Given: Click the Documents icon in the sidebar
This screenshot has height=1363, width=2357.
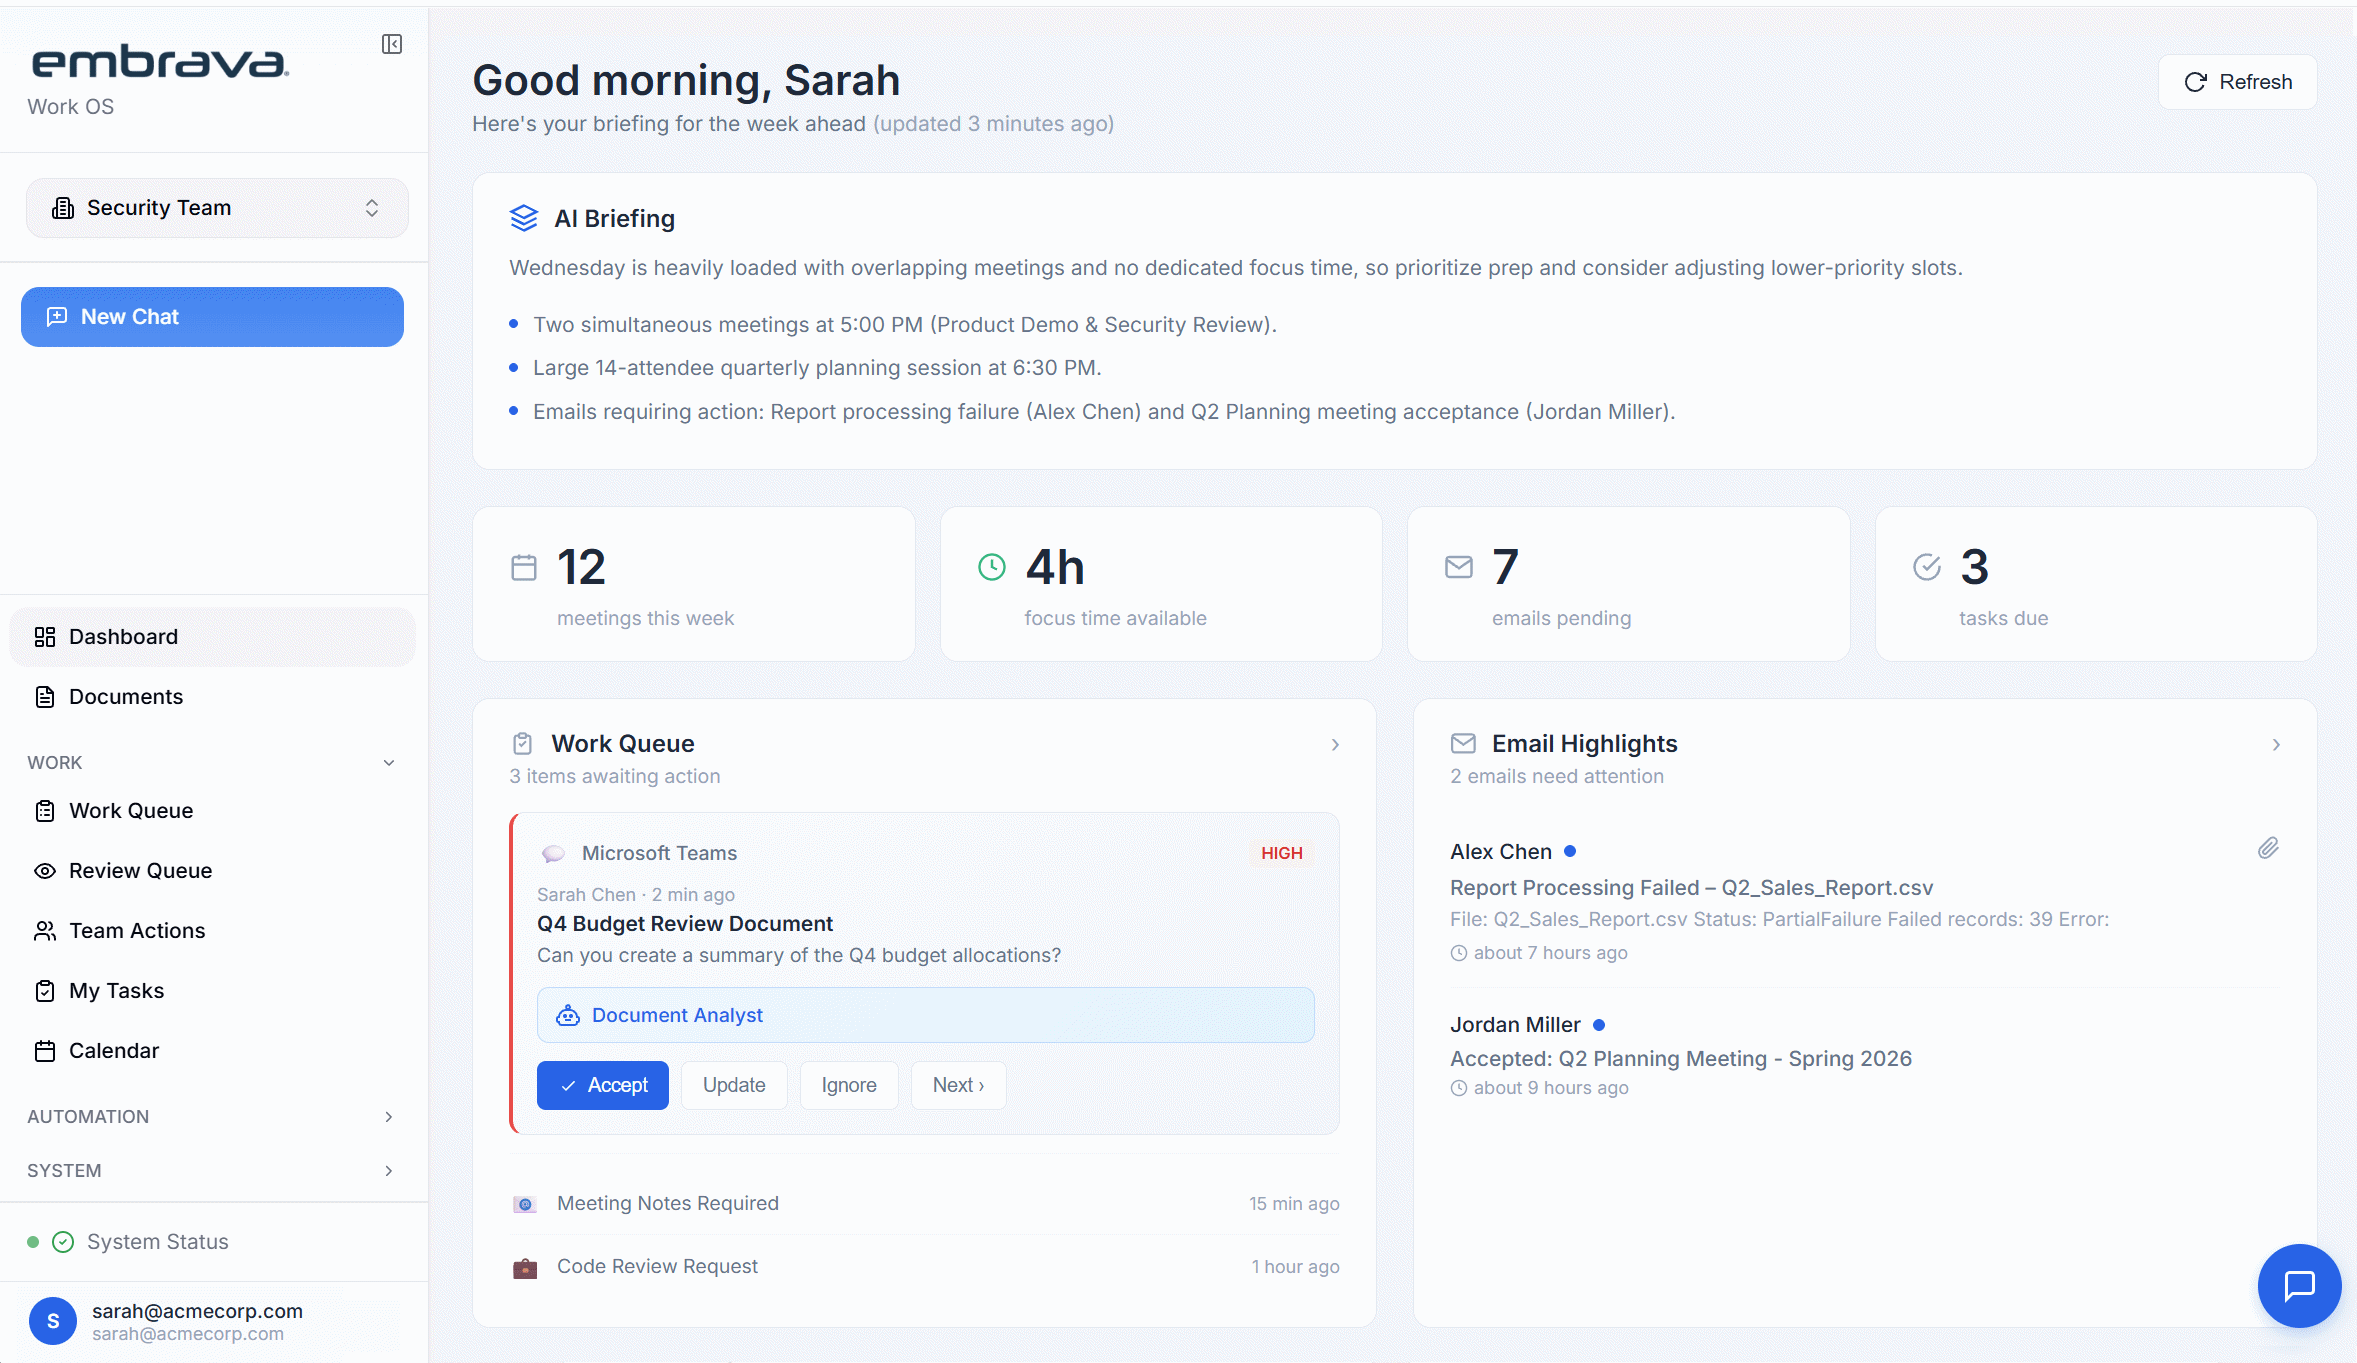Looking at the screenshot, I should [45, 696].
